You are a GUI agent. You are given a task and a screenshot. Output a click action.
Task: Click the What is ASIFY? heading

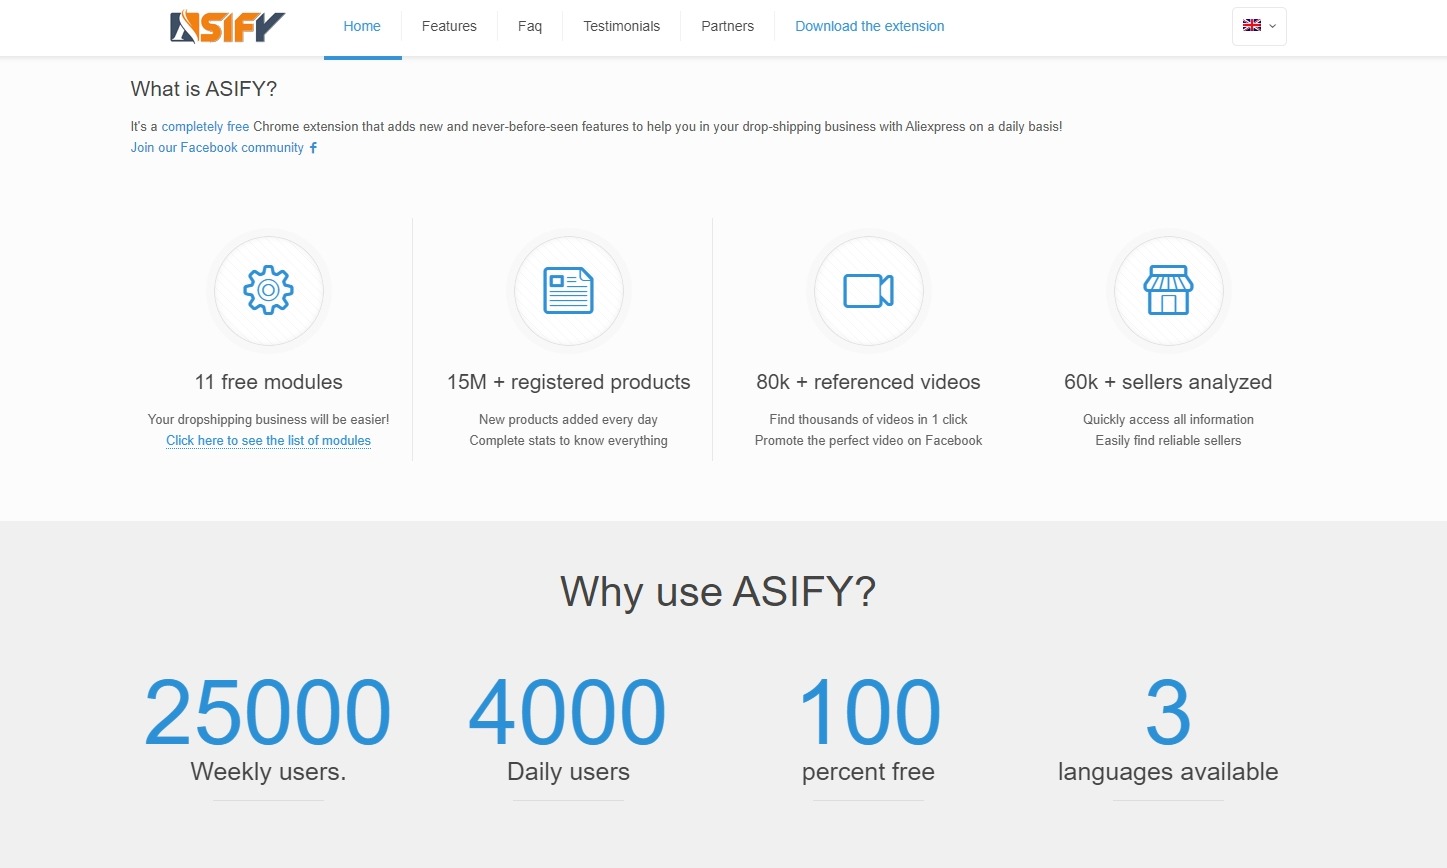[x=204, y=89]
